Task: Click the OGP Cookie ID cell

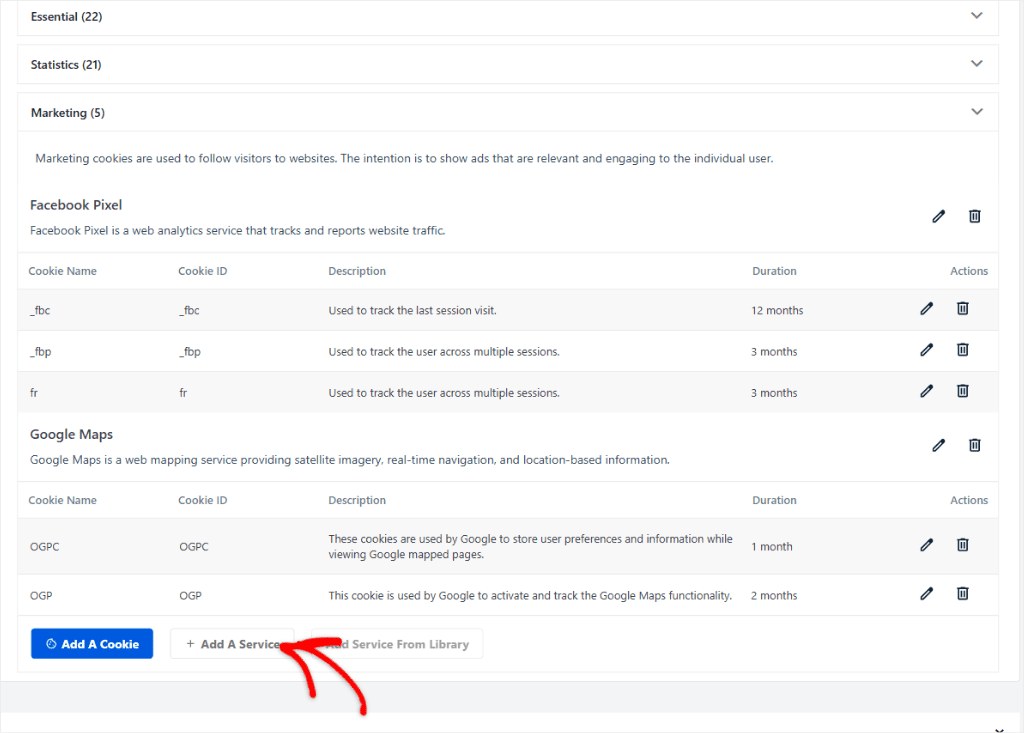Action: pyautogui.click(x=191, y=596)
